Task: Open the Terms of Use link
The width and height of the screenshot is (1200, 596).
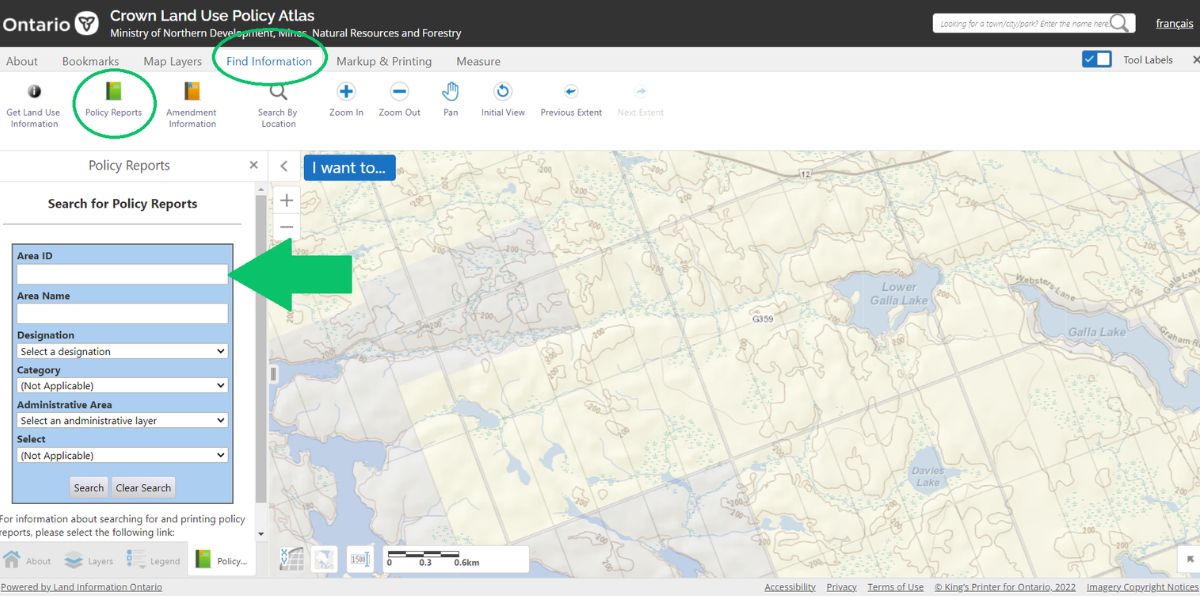Action: 895,587
